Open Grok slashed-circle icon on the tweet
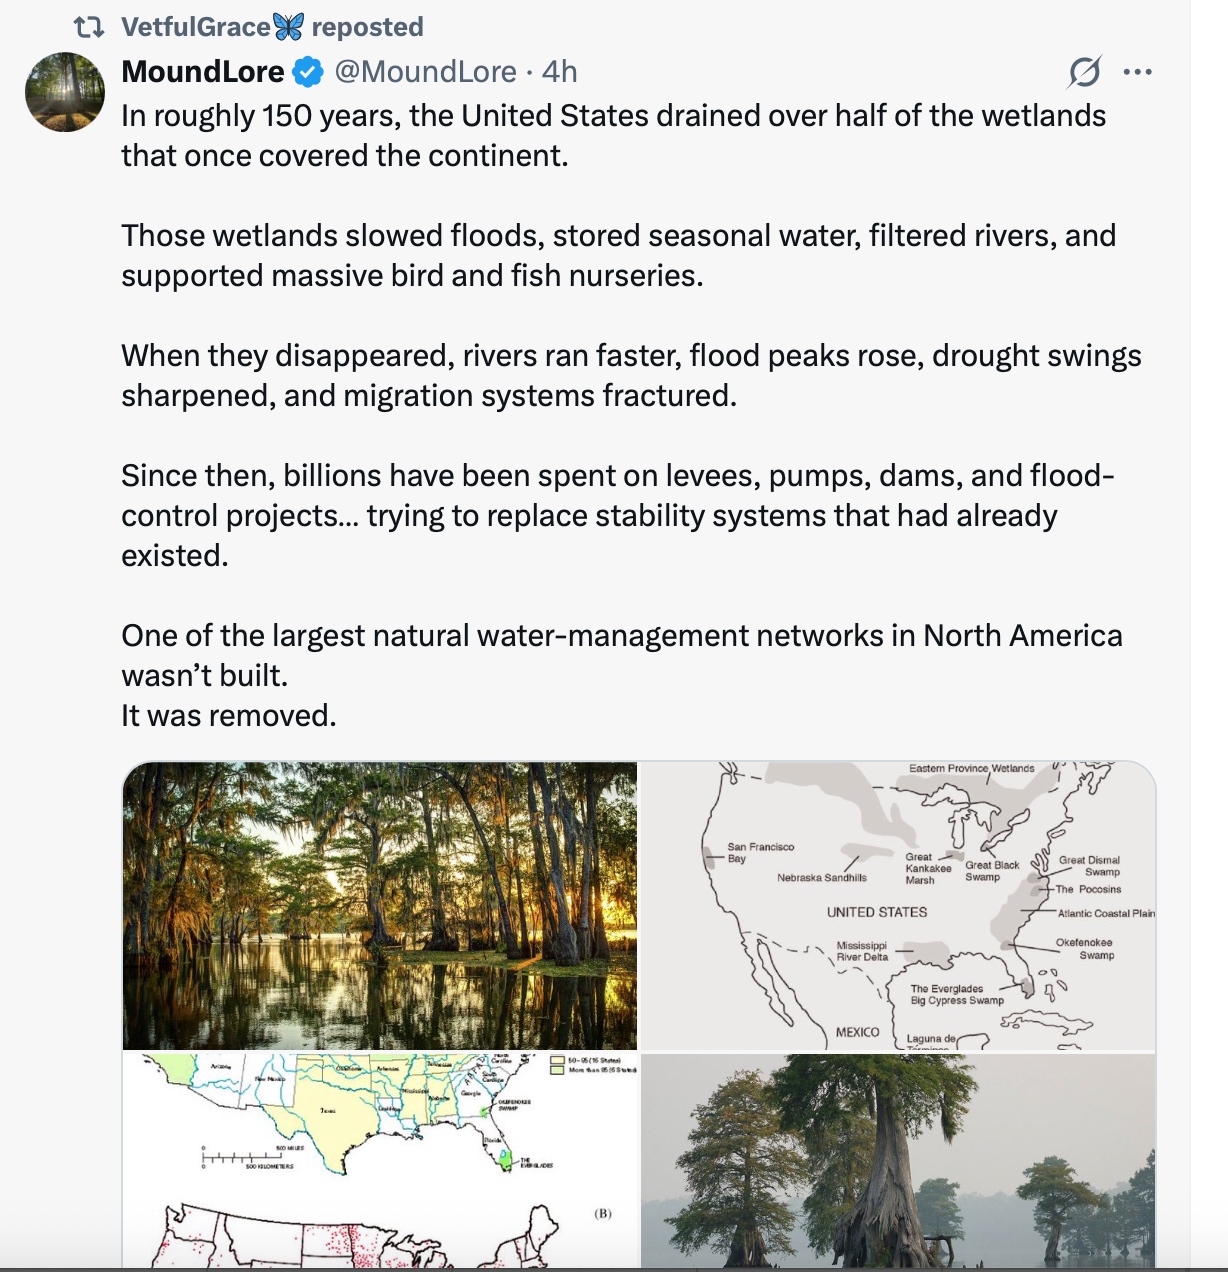 pos(1084,72)
